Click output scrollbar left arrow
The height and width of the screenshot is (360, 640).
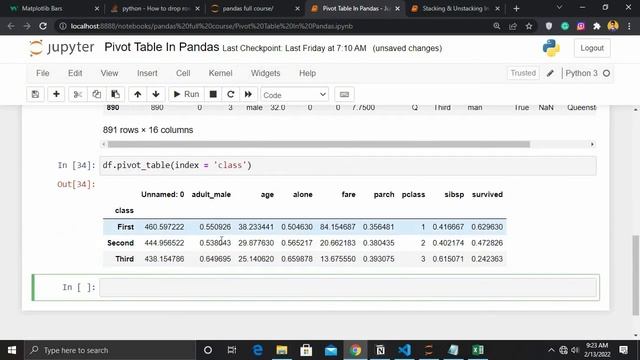coord(104,144)
